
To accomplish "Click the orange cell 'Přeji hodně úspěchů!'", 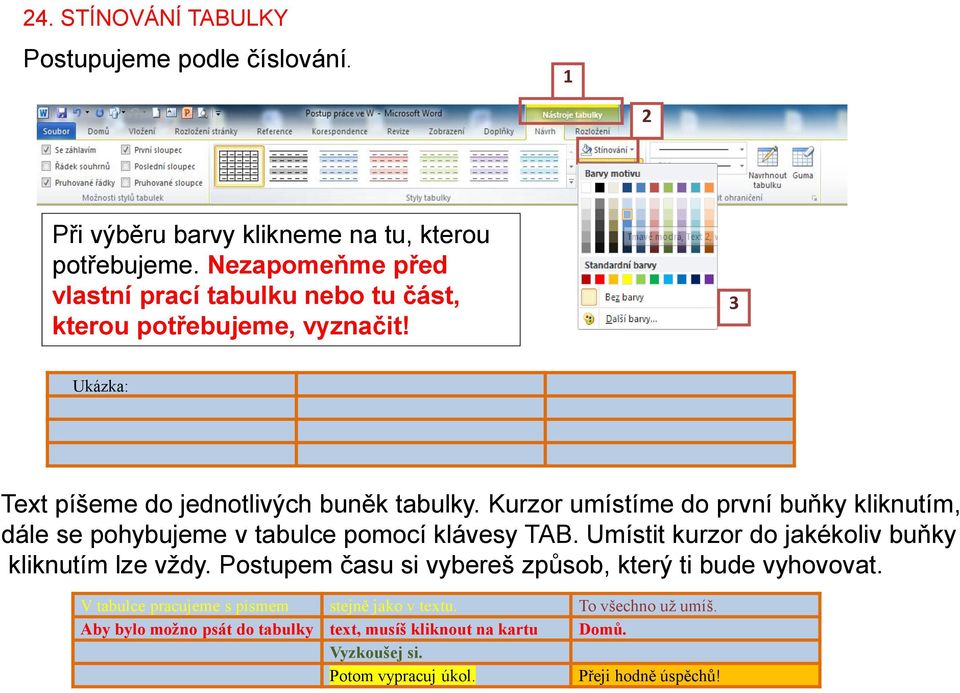I will [696, 675].
